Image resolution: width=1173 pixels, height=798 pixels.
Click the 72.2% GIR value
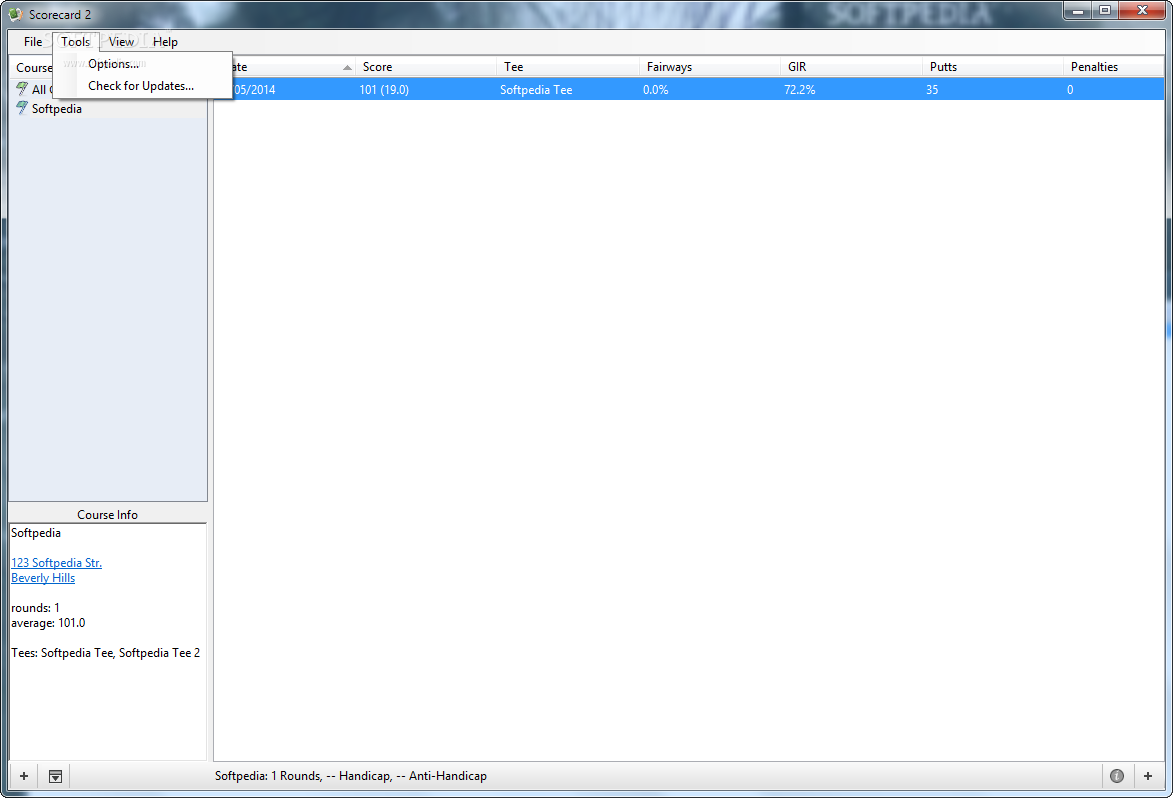(800, 90)
